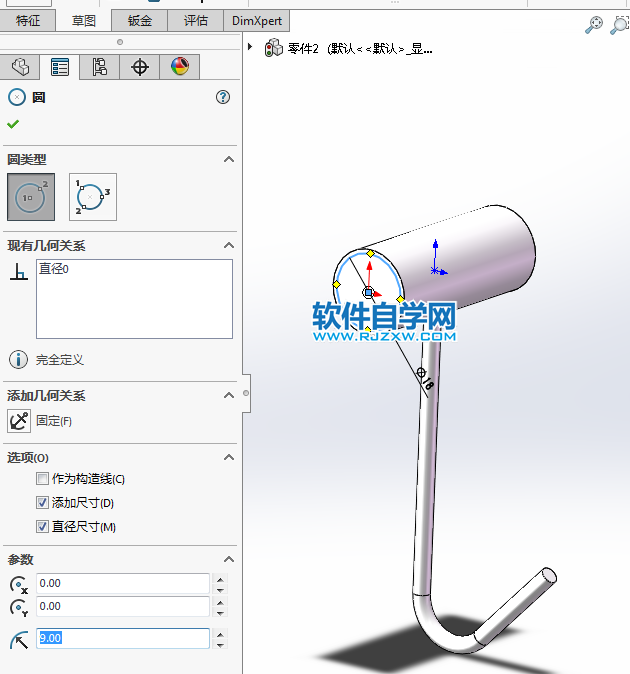
Task: Open the DimXpert tab
Action: pos(257,21)
